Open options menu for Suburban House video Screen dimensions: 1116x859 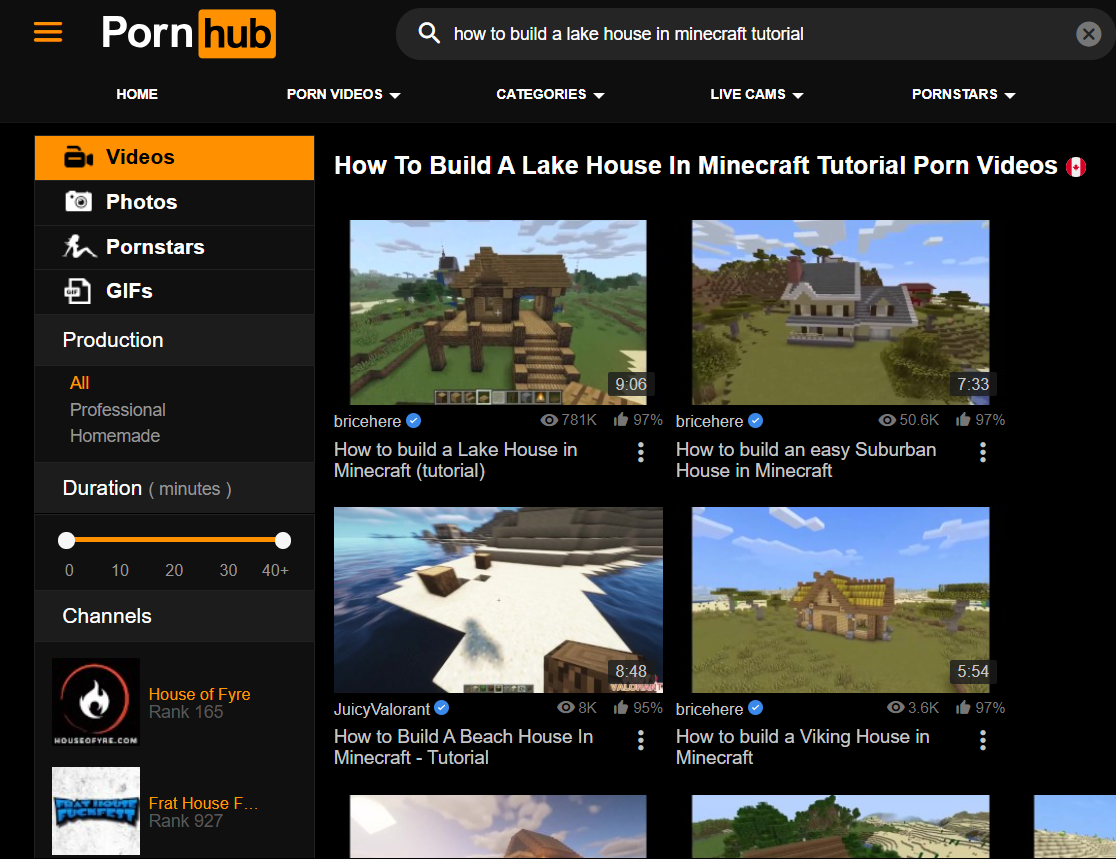coord(983,453)
